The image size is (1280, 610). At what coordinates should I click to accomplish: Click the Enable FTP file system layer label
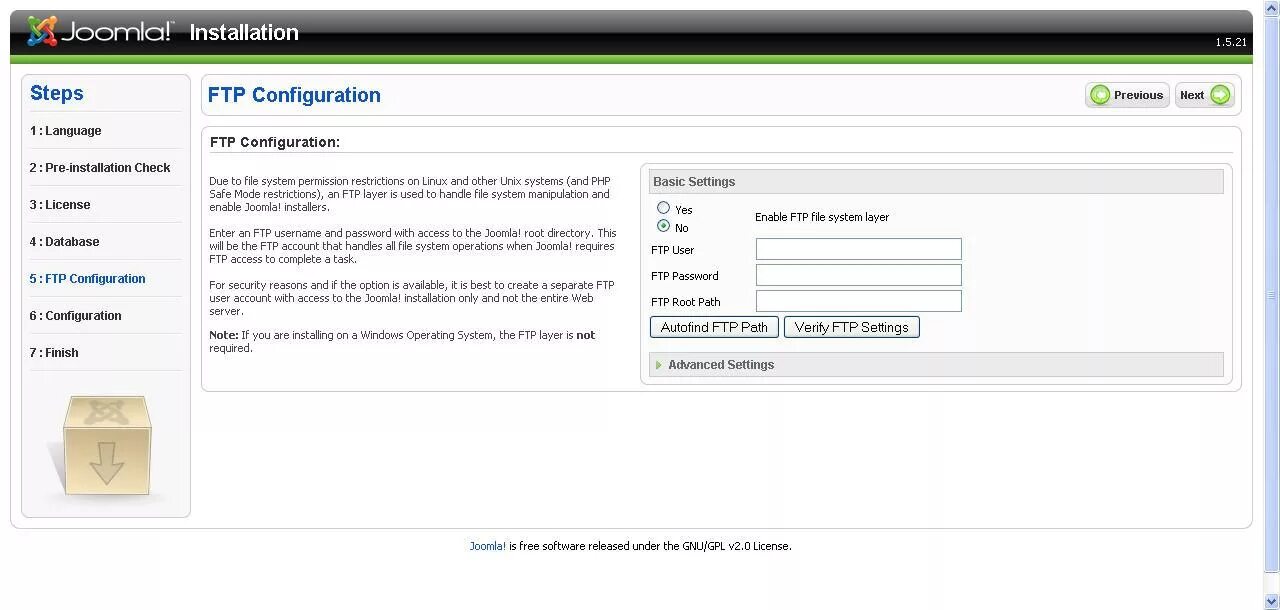[x=822, y=217]
